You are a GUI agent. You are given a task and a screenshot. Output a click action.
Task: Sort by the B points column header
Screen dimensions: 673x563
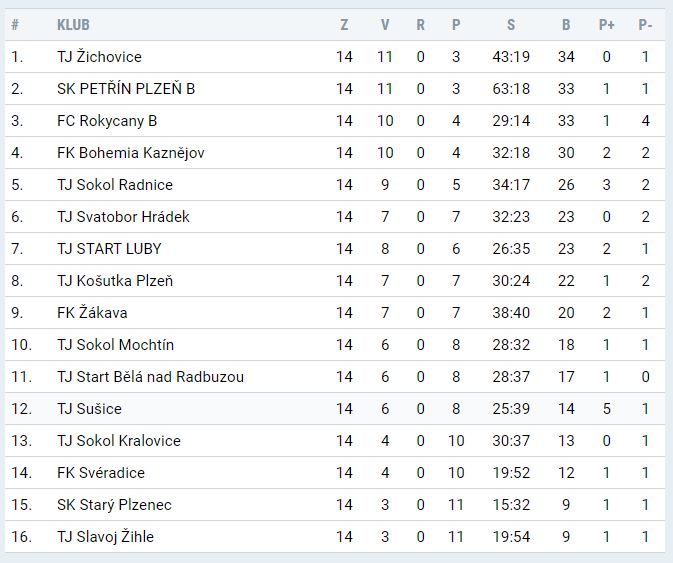point(566,25)
